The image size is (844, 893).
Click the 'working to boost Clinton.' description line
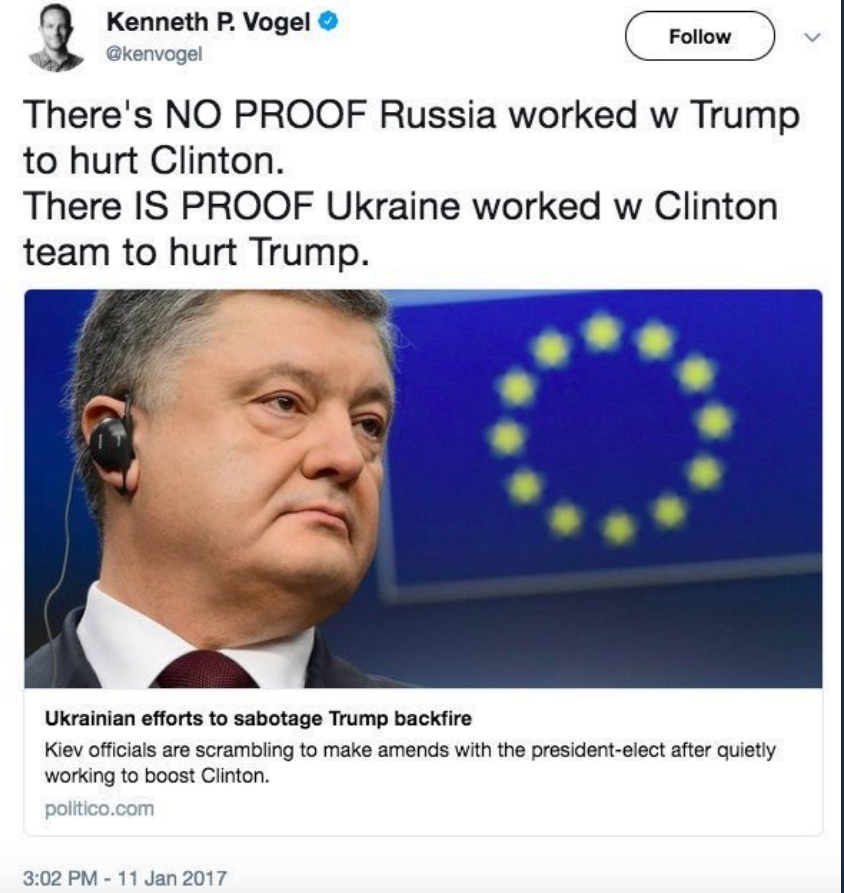pyautogui.click(x=157, y=776)
